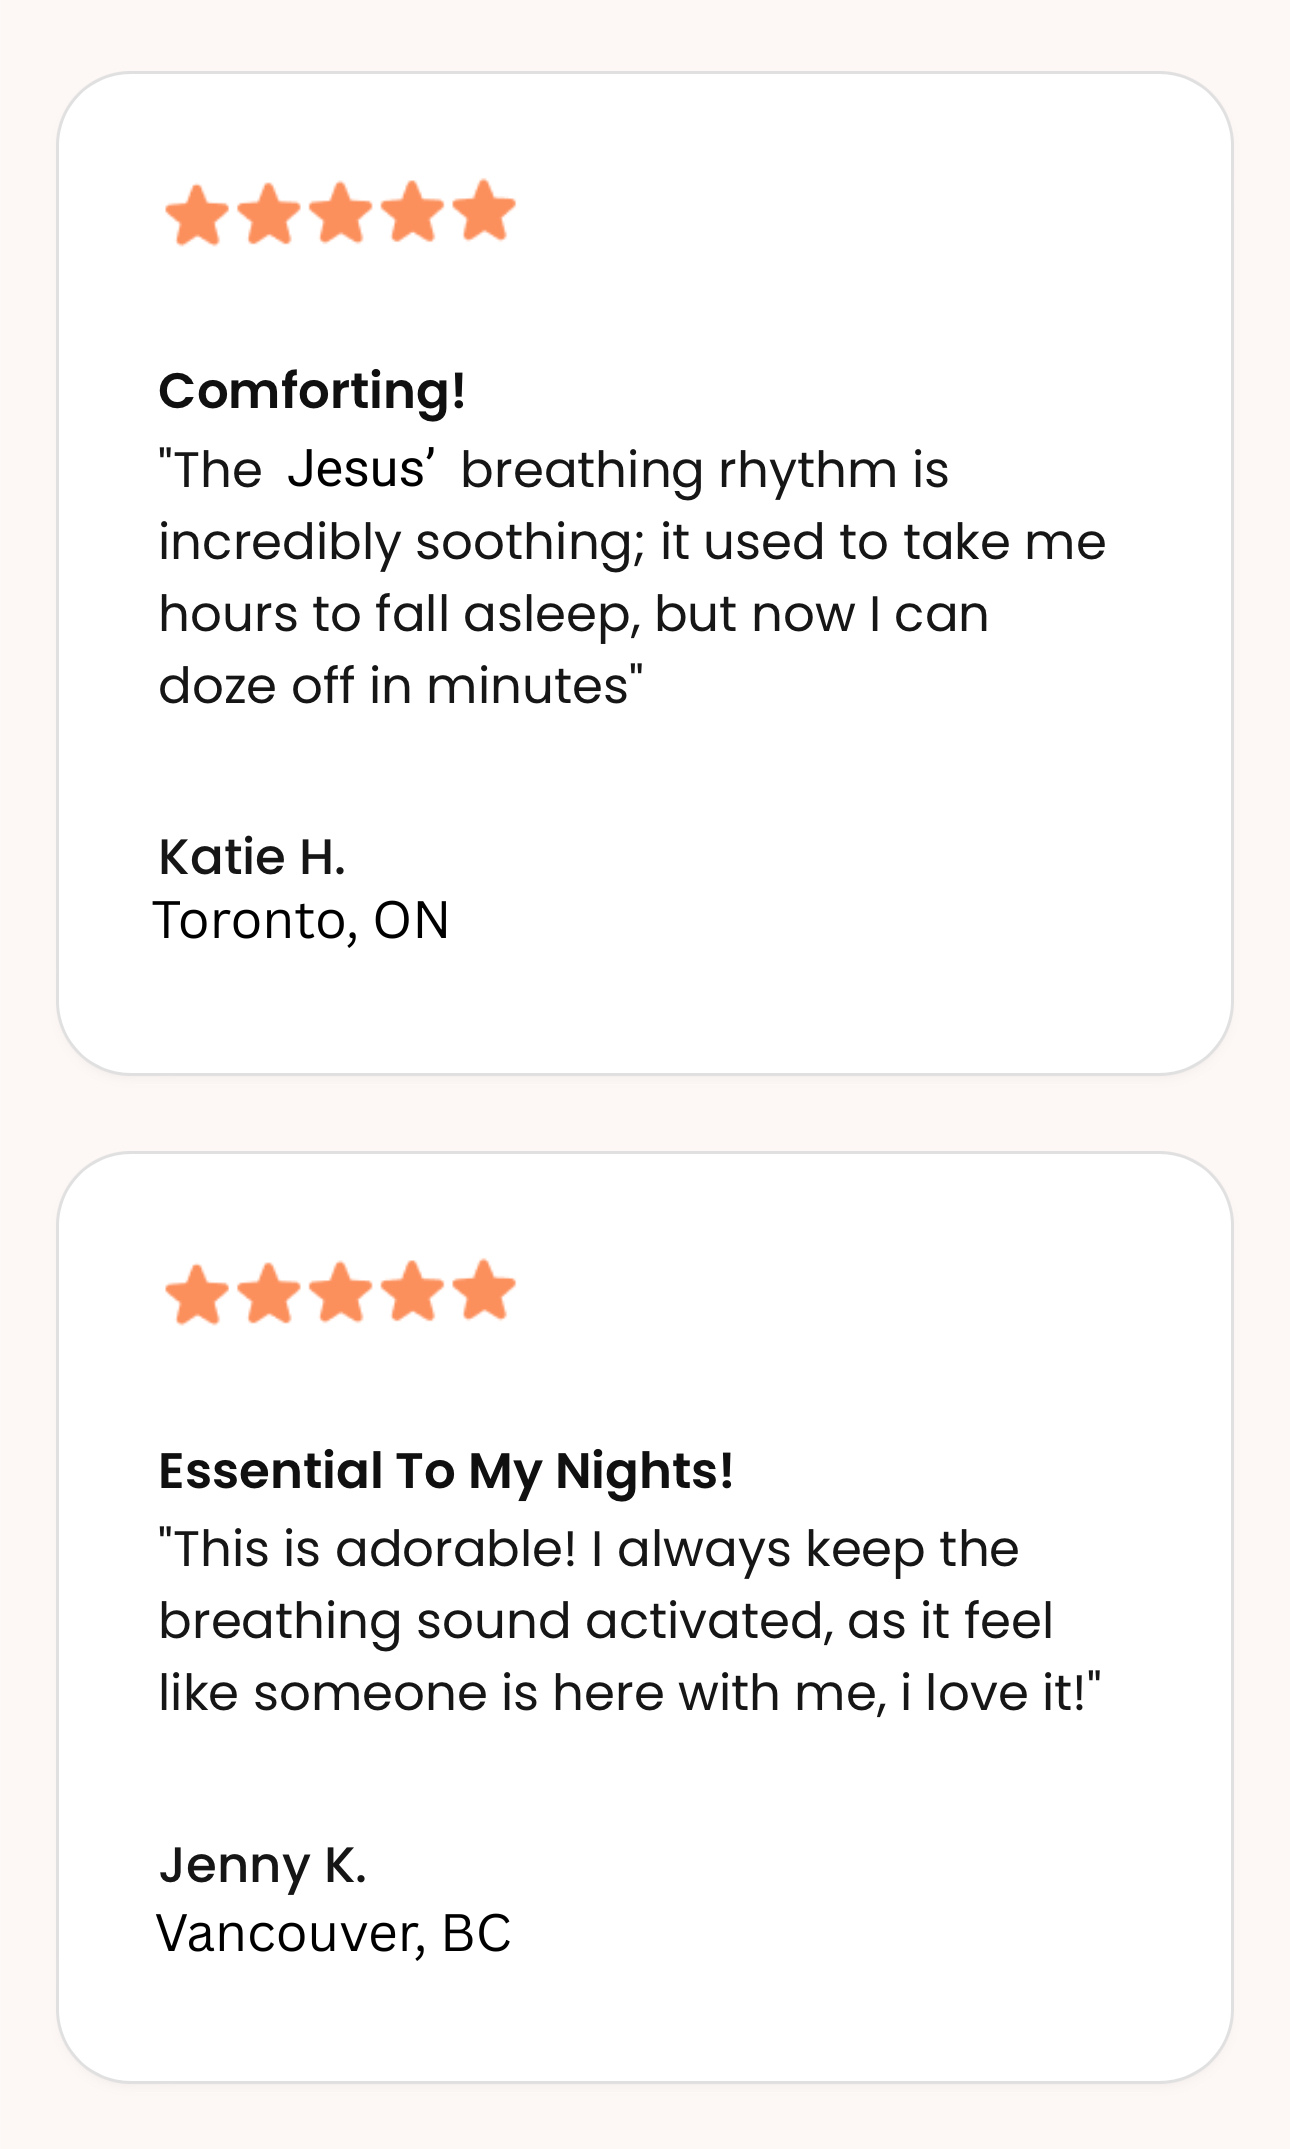This screenshot has width=1290, height=2149.
Task: Click the first star in Jenny K.'s review
Action: [x=197, y=1295]
